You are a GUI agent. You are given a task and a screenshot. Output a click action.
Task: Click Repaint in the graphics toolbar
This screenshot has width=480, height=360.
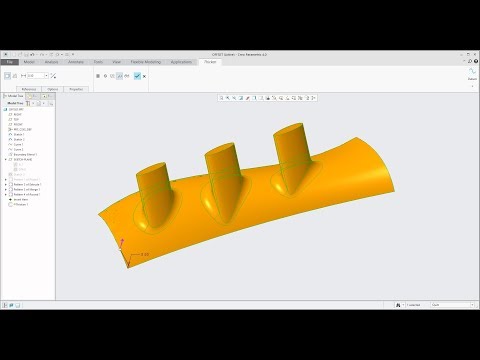click(241, 98)
